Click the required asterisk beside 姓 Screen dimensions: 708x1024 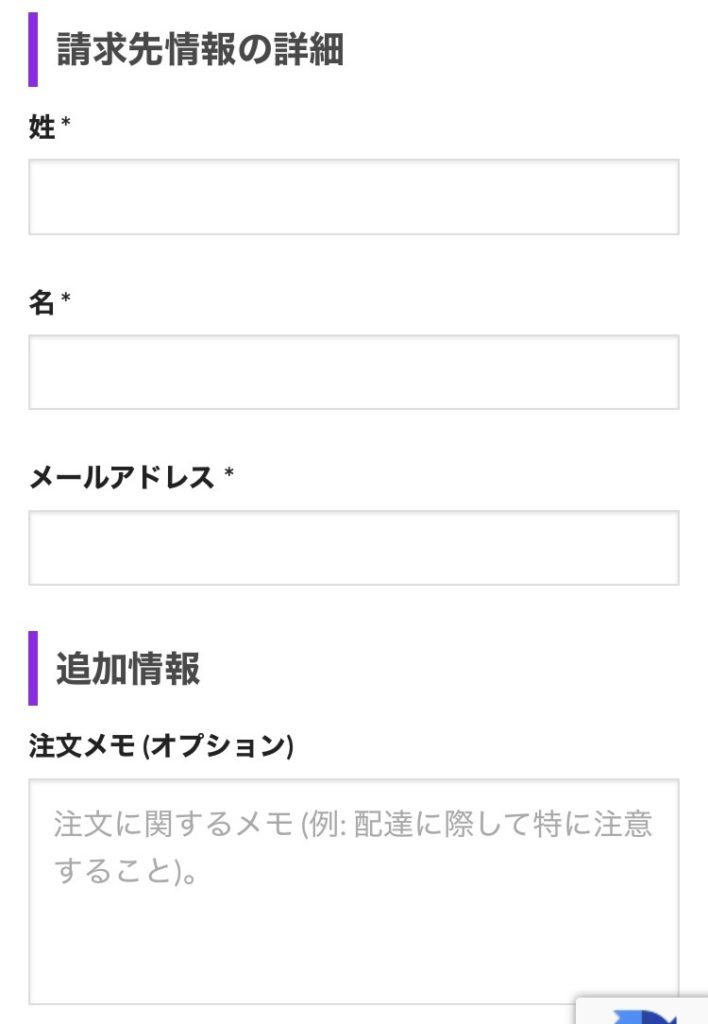pyautogui.click(x=66, y=125)
